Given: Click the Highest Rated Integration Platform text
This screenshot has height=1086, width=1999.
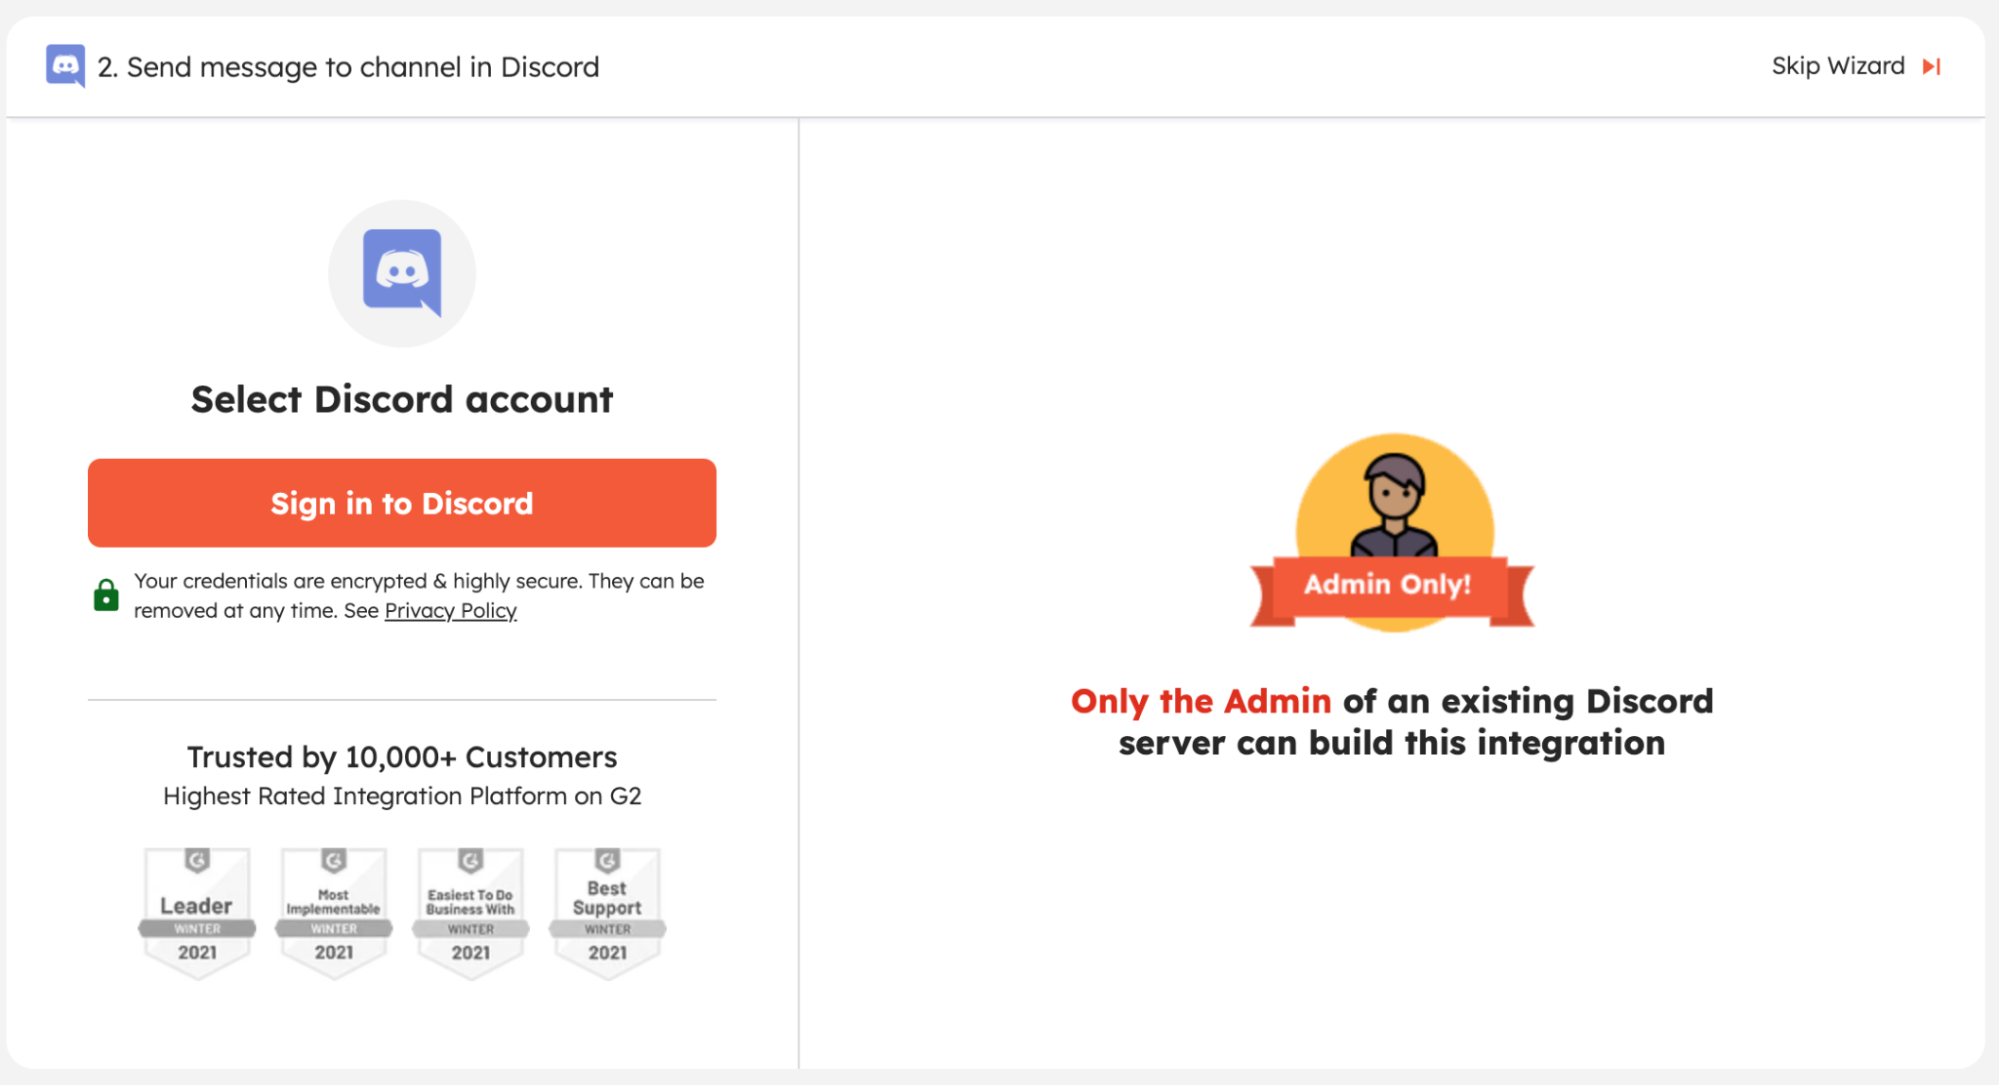Looking at the screenshot, I should 402,796.
